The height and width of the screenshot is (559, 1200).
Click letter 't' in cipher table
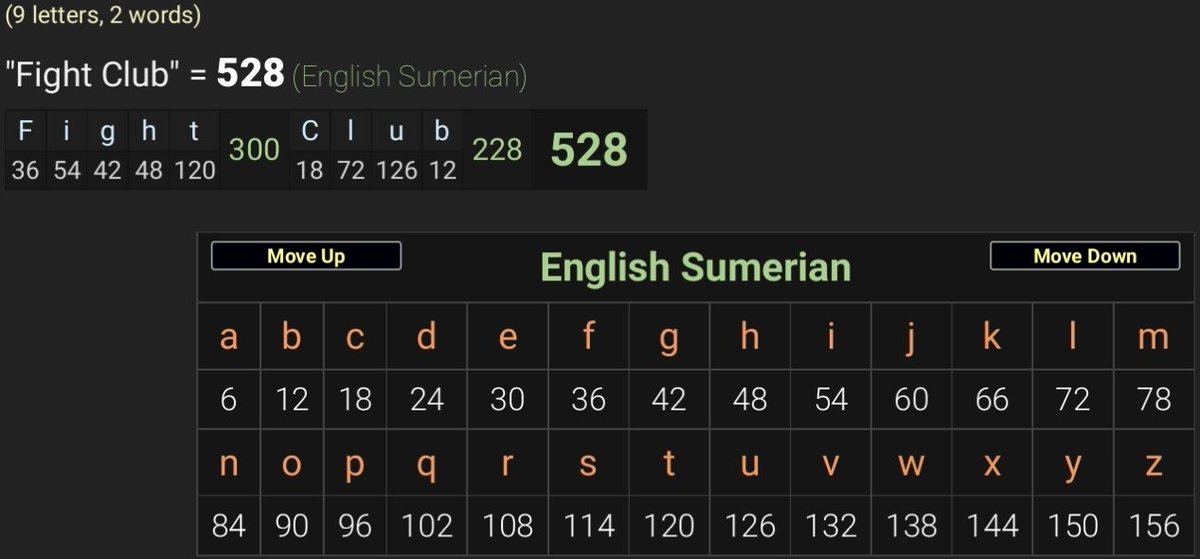pyautogui.click(x=669, y=463)
